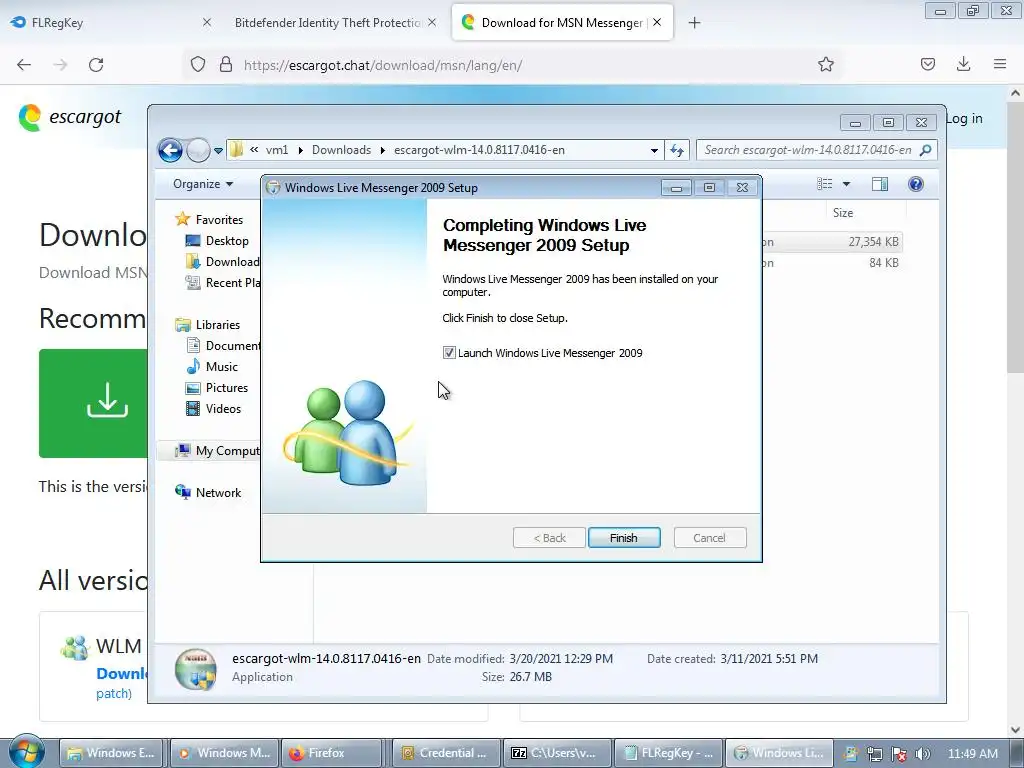1024x768 pixels.
Task: Select Network in navigation pane
Action: 208,492
